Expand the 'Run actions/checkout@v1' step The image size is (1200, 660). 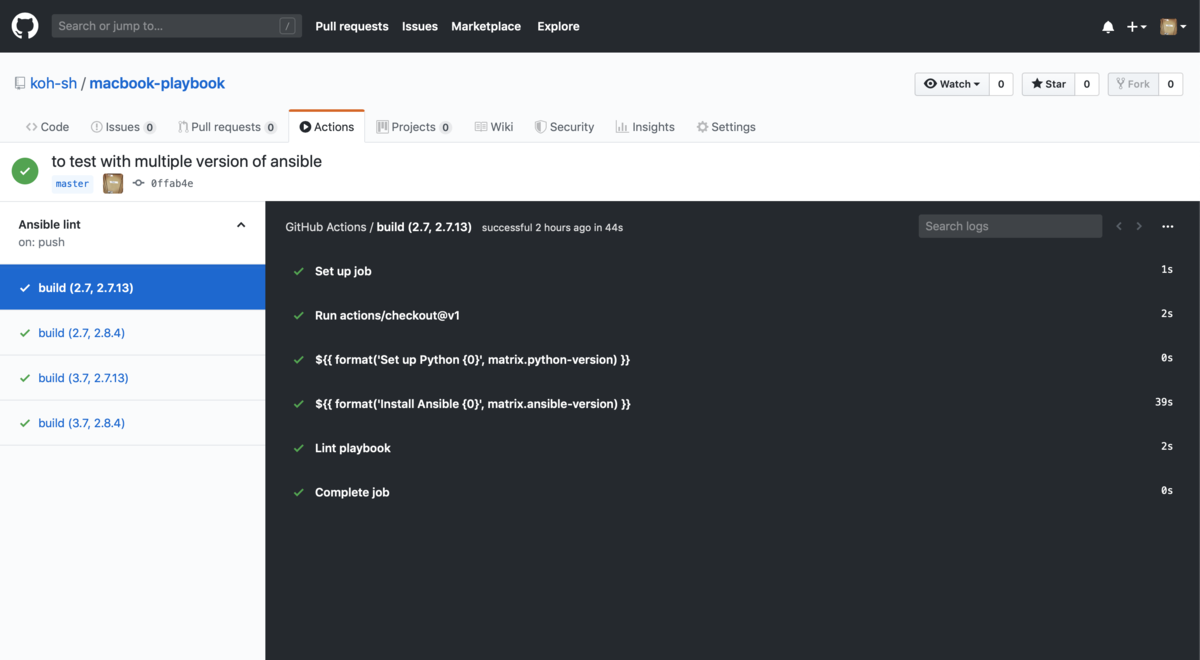click(732, 315)
